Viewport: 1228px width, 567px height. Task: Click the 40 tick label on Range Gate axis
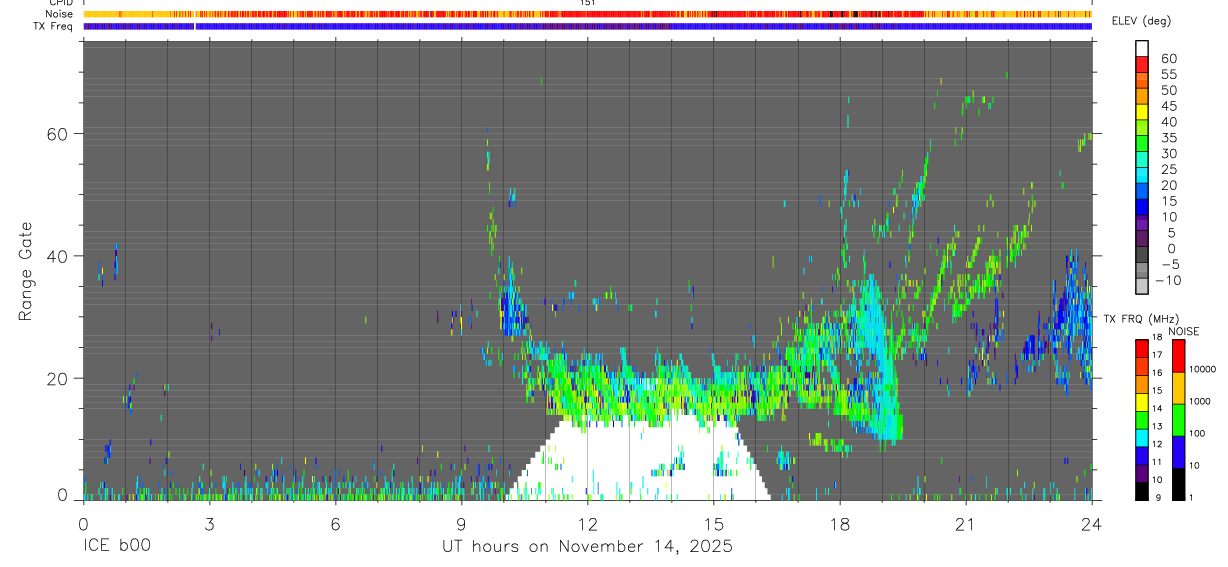click(58, 256)
